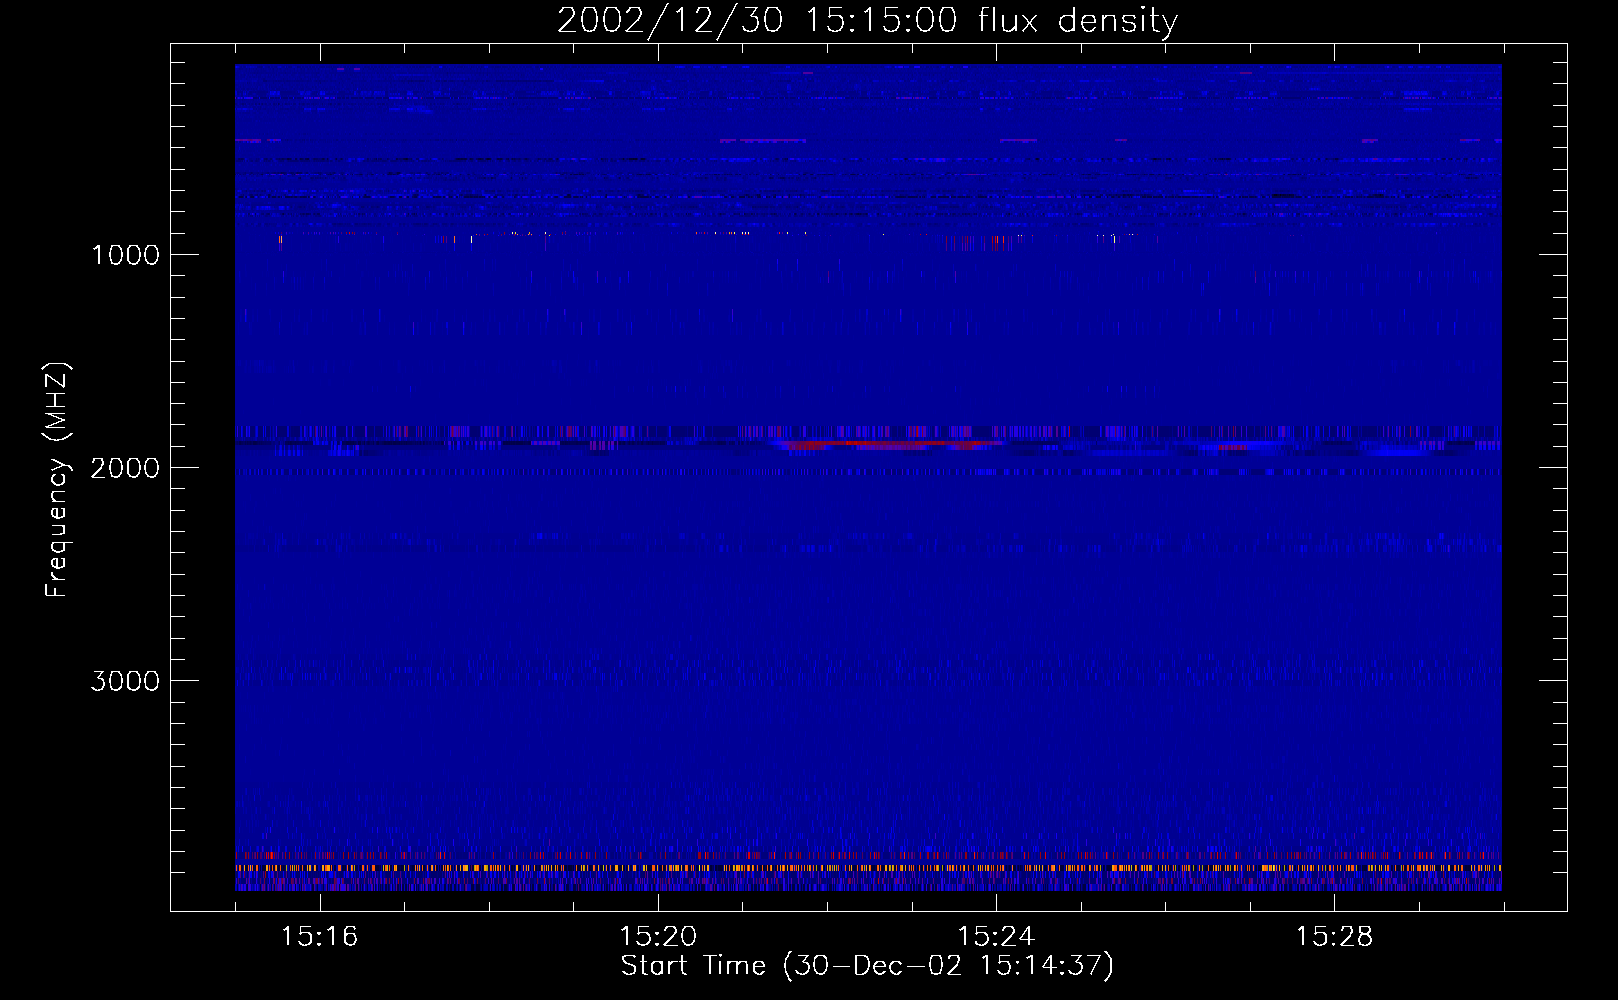This screenshot has width=1618, height=1000.
Task: Click the 15:16 time tick label
Action: pyautogui.click(x=319, y=937)
